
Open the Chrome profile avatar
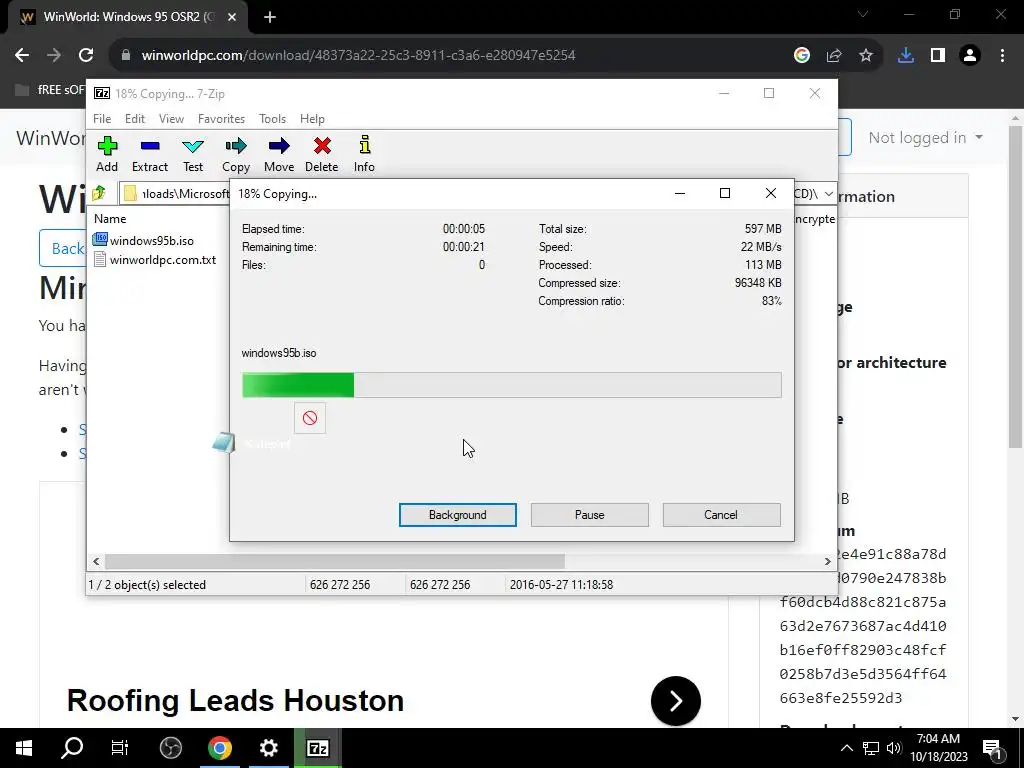[x=970, y=56]
